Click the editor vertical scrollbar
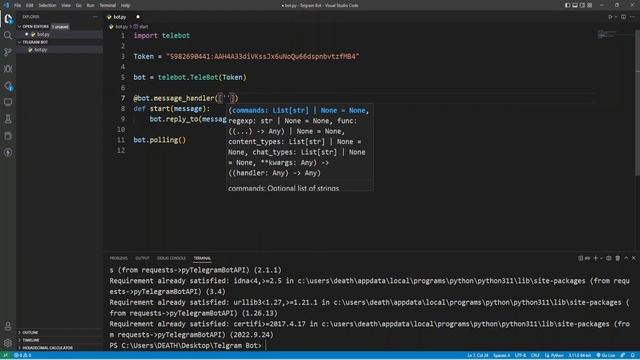 point(637,102)
